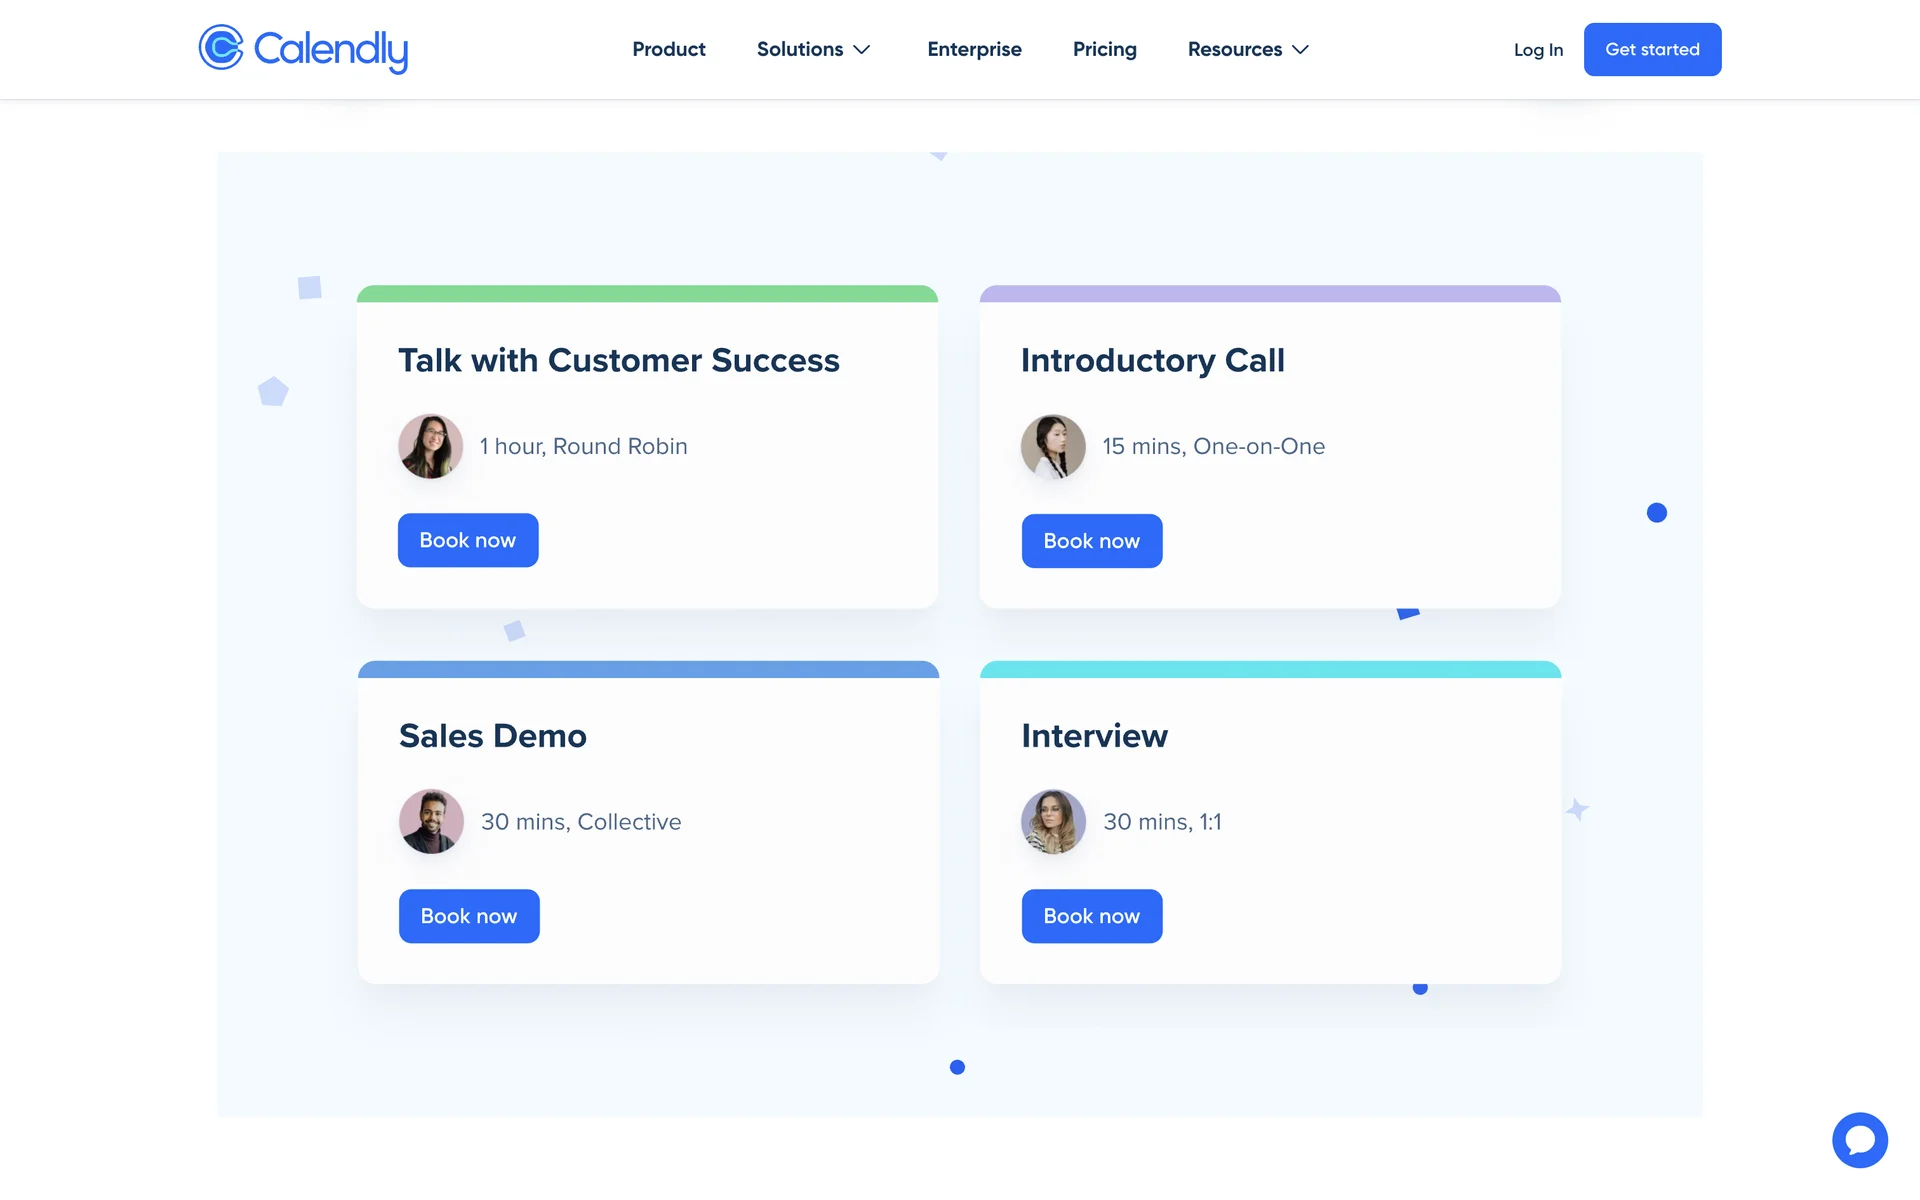Click the green bar atop Customer Success card
Viewport: 1920px width, 1200px height.
pos(647,294)
